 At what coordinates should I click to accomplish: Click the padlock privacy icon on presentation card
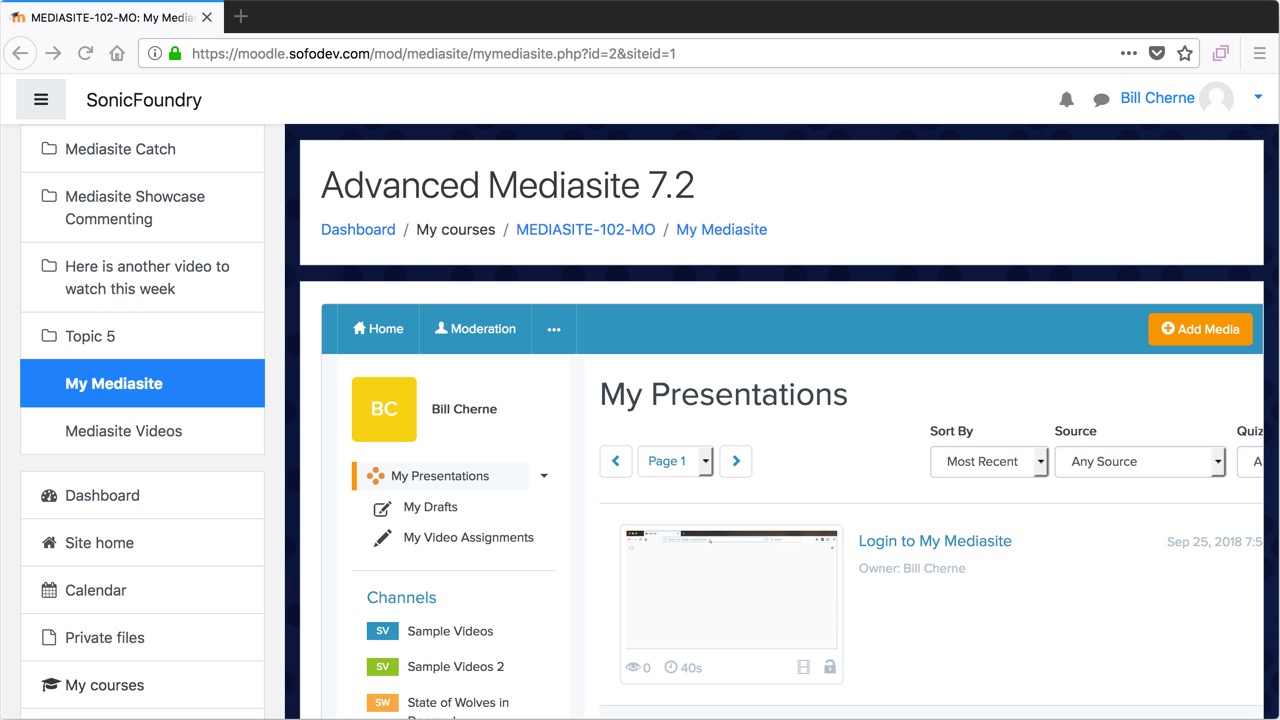coord(830,667)
